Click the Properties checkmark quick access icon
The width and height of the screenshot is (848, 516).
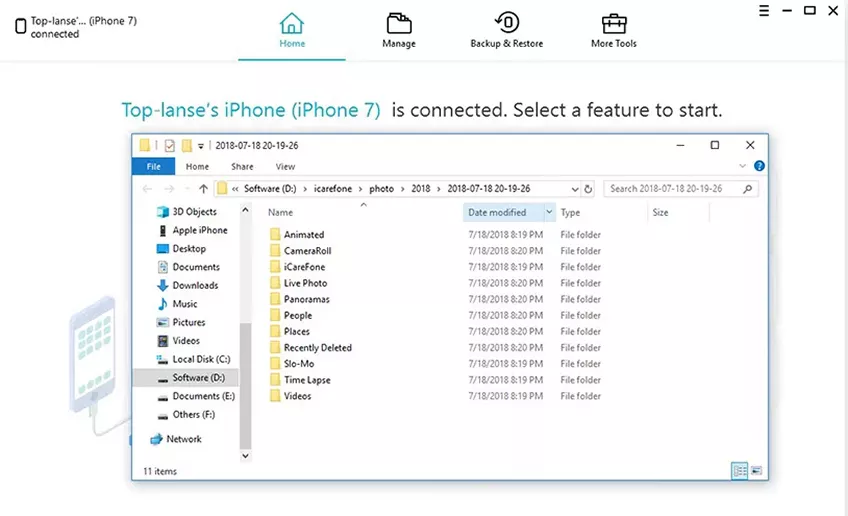(170, 145)
